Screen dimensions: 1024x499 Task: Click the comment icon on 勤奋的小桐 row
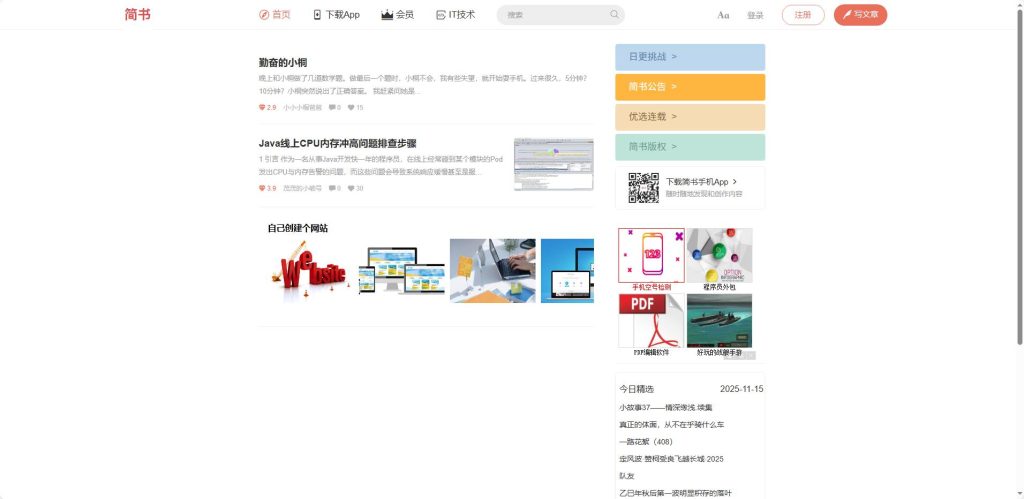coord(332,108)
